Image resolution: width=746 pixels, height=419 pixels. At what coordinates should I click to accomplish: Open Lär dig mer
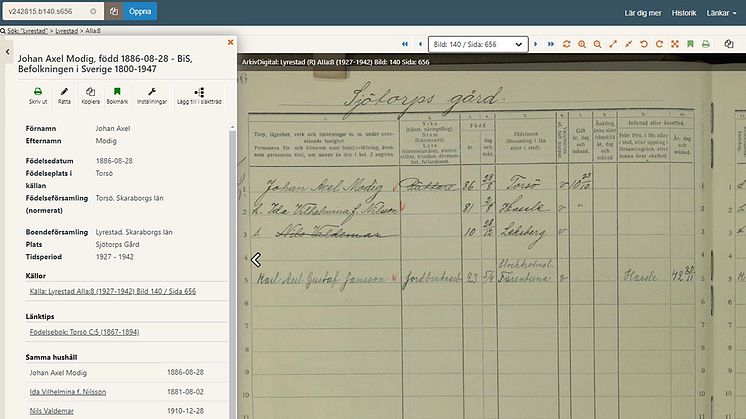tap(643, 13)
